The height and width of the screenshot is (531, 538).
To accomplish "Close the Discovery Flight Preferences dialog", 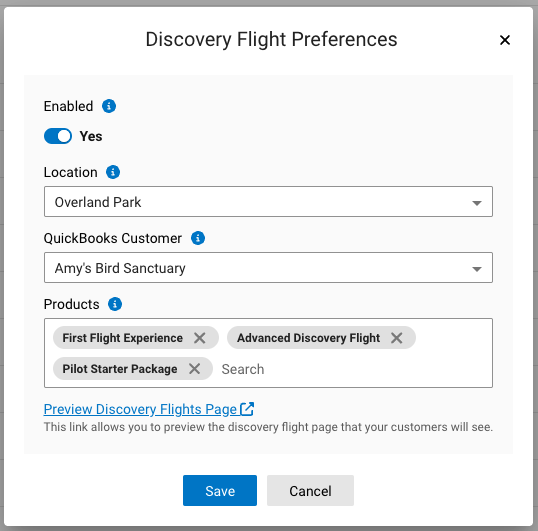I will pyautogui.click(x=505, y=40).
